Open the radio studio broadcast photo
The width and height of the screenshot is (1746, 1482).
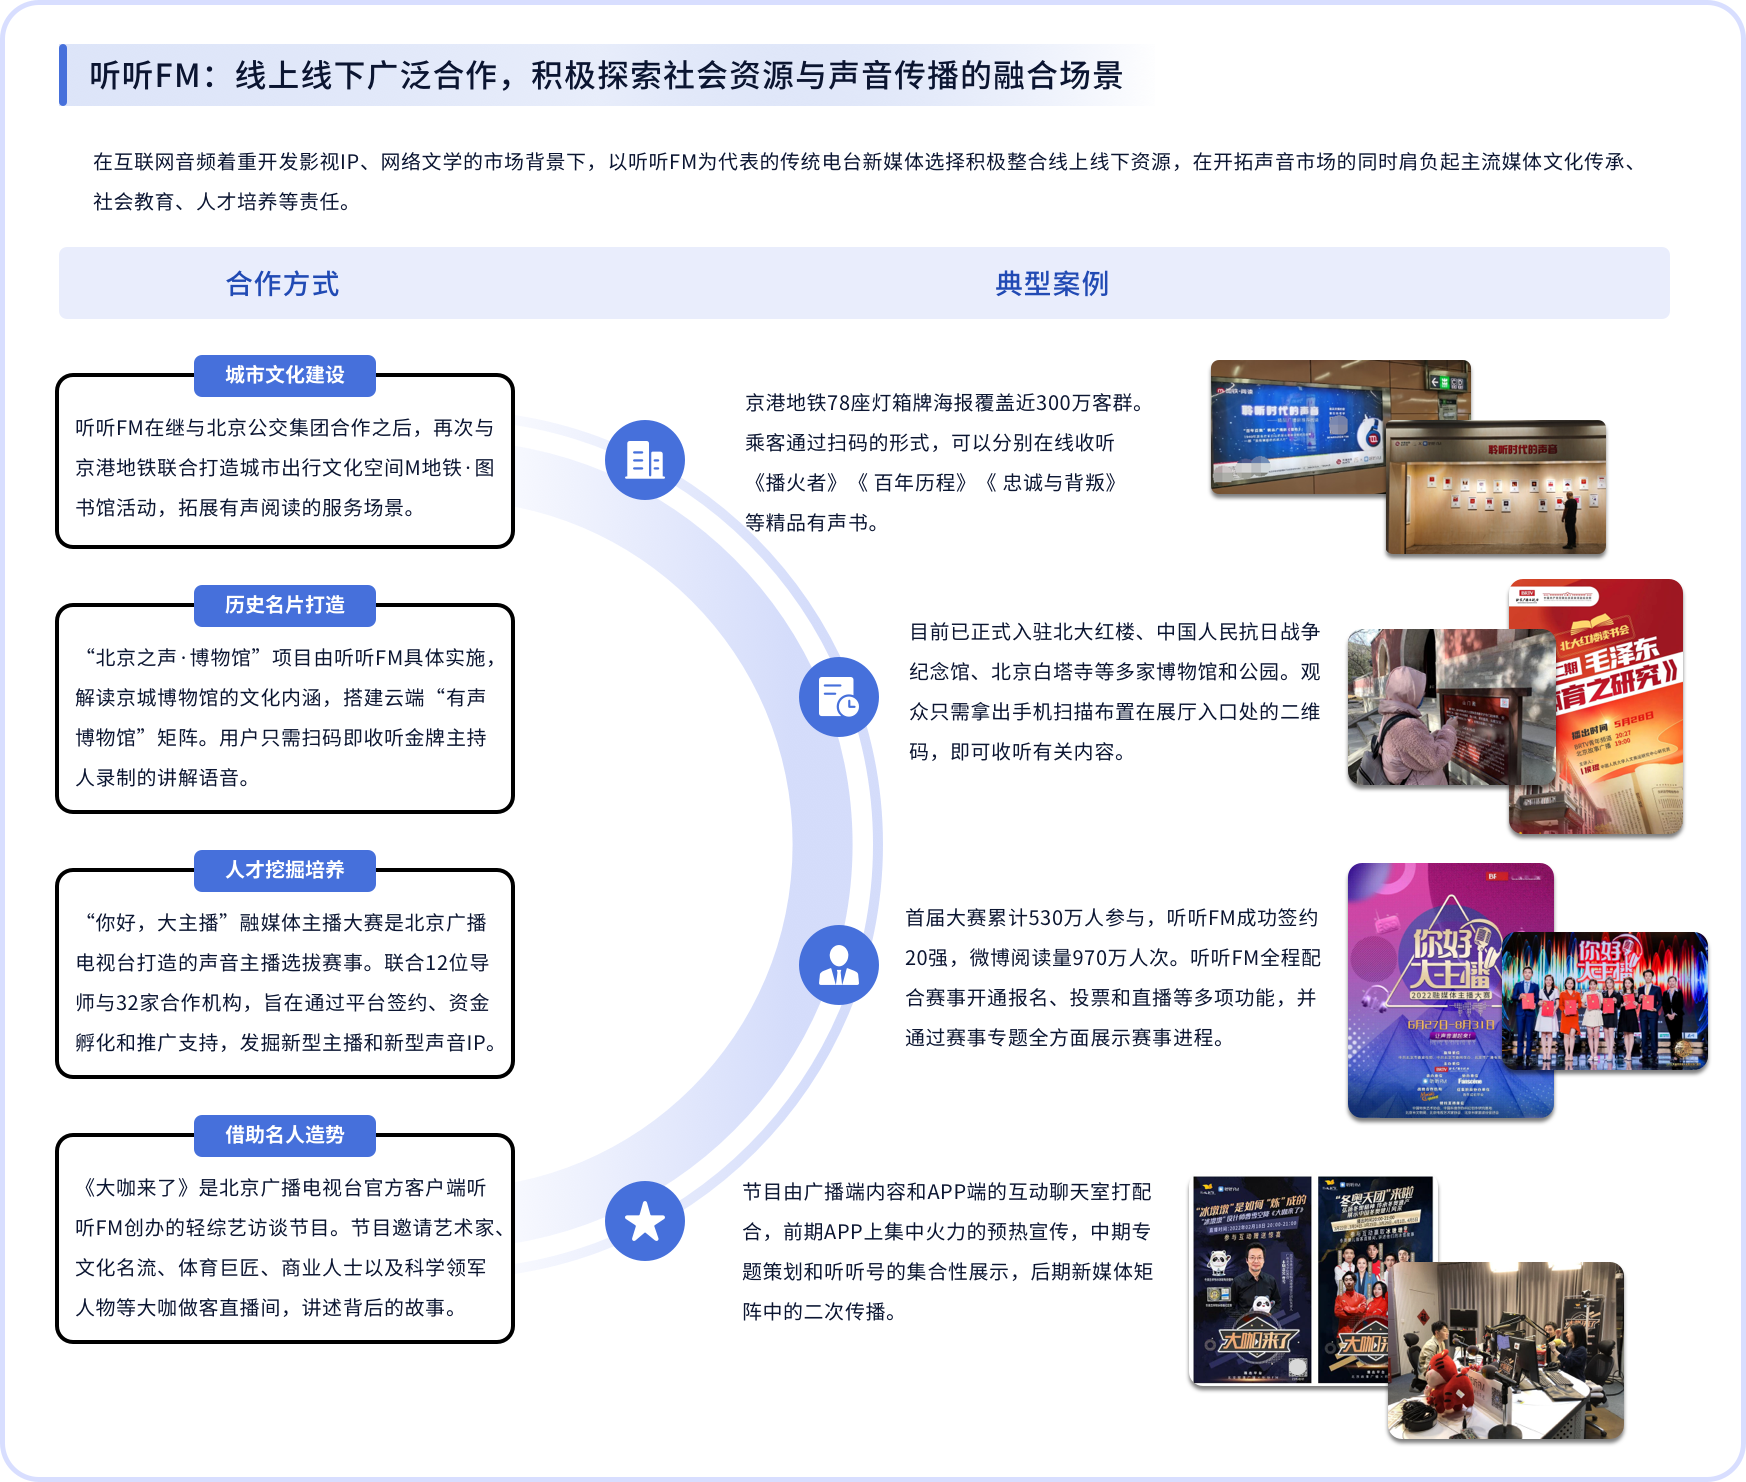tap(1506, 1351)
